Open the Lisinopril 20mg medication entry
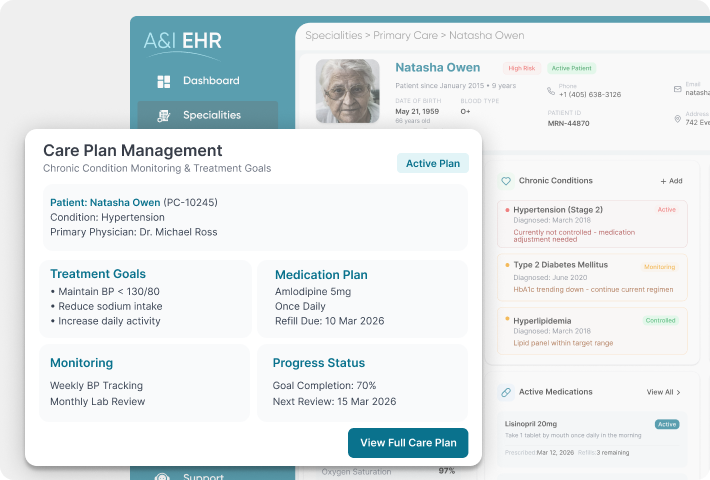 (592, 439)
